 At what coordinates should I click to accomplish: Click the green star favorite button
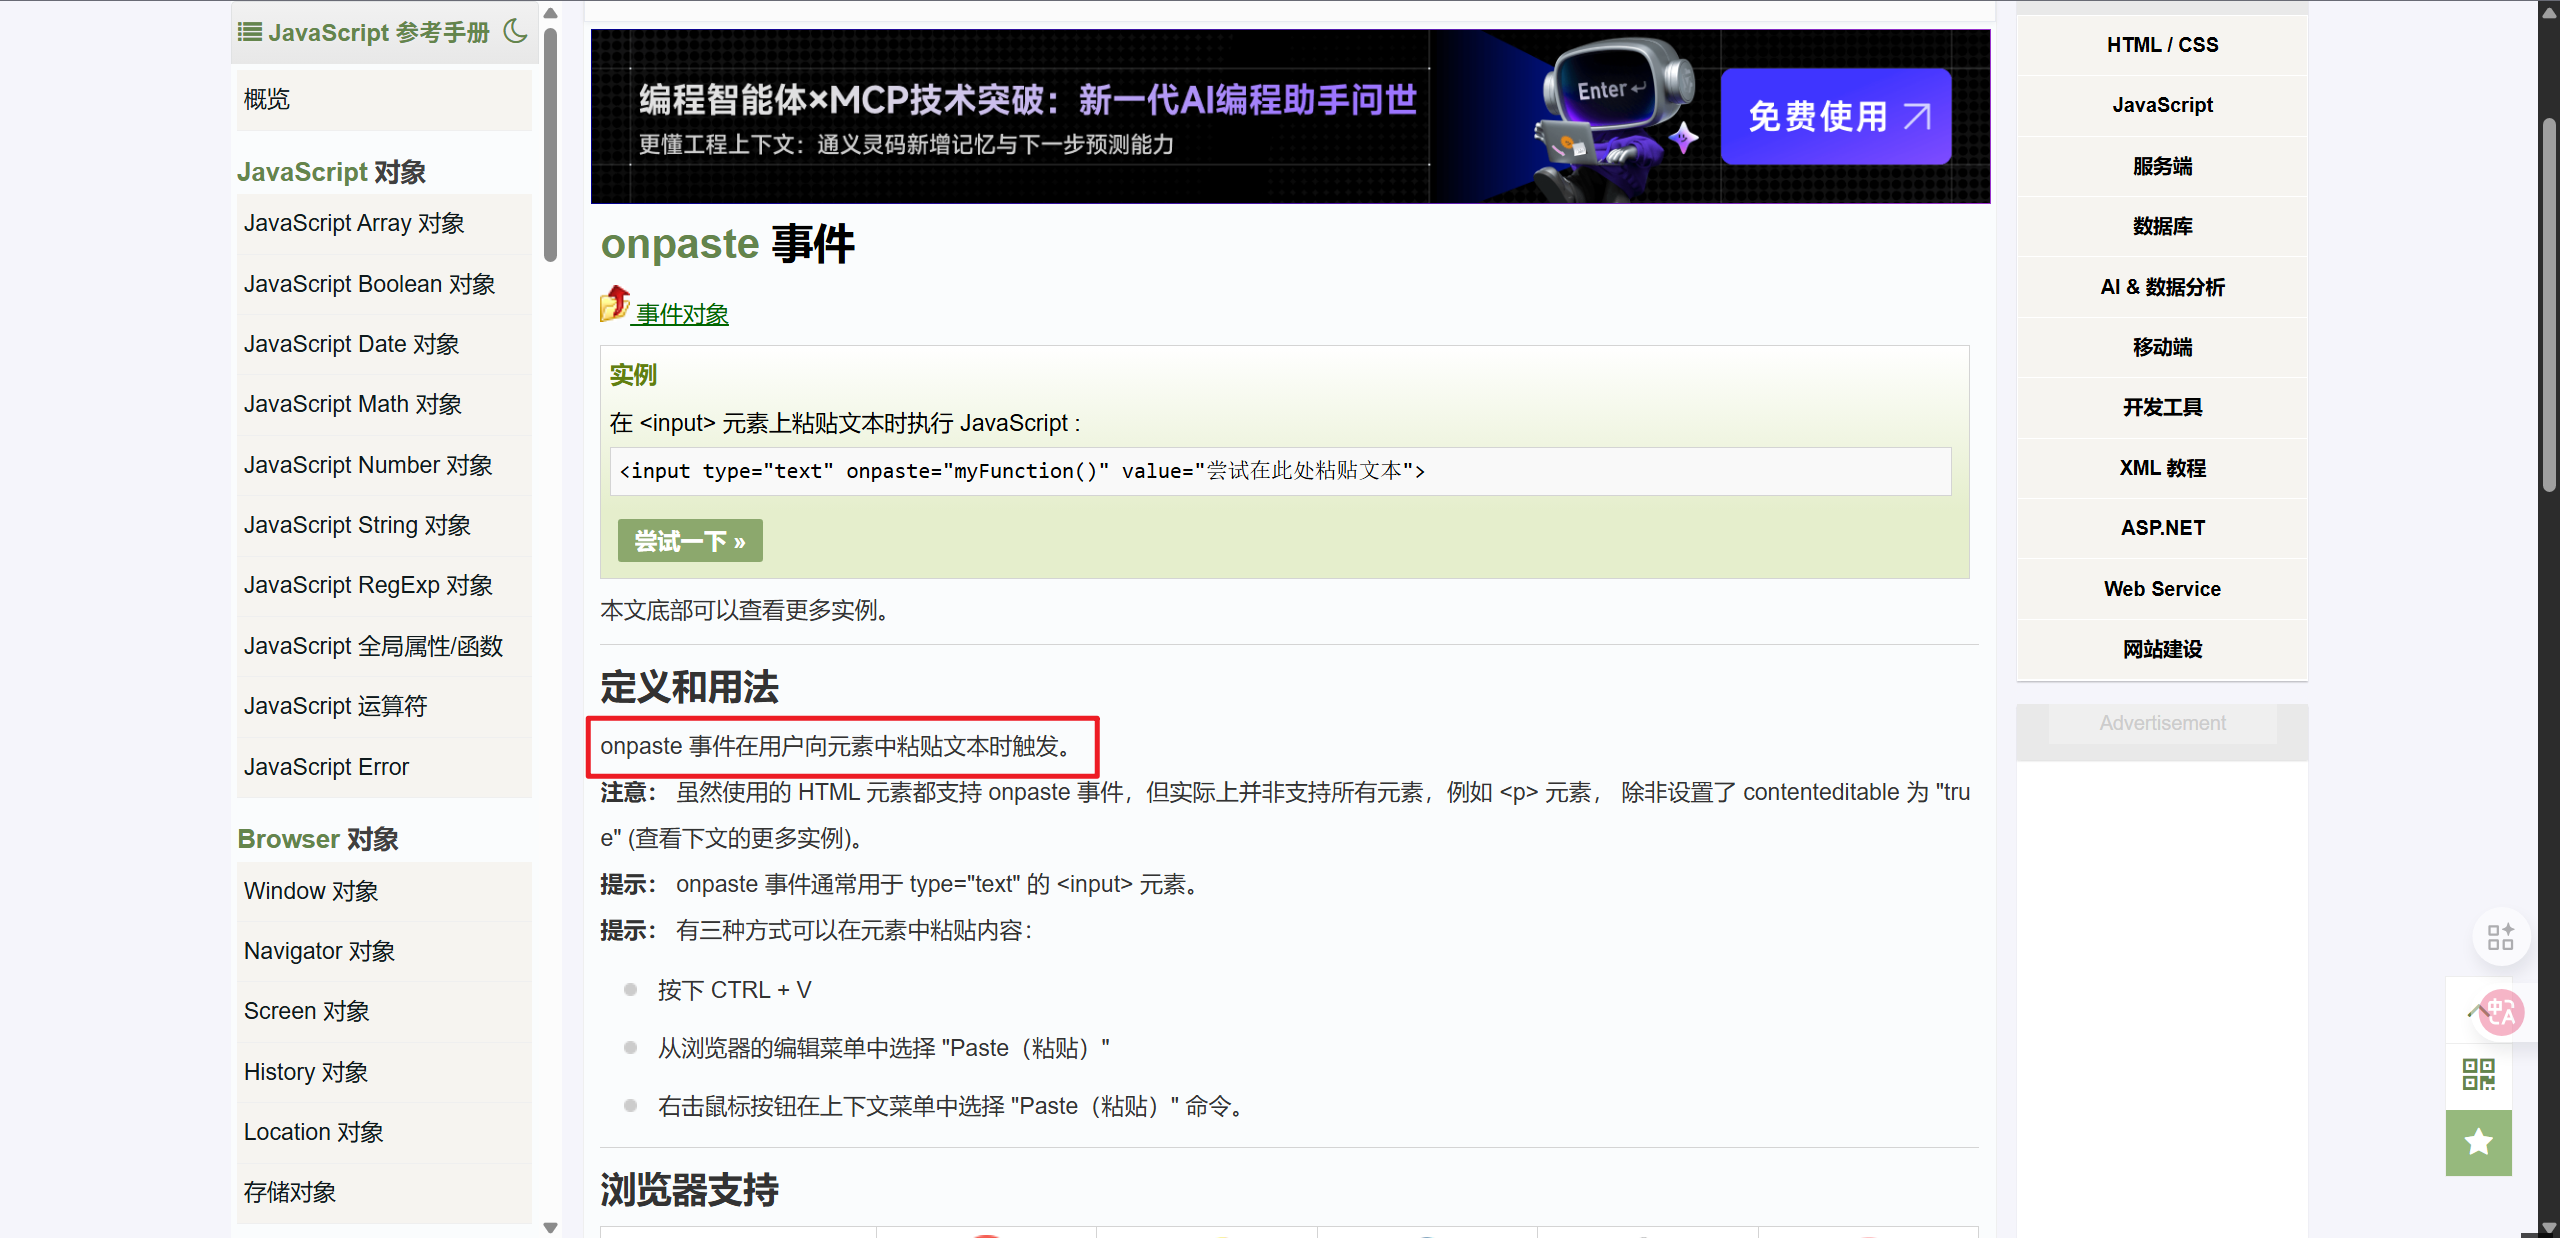coord(2478,1142)
